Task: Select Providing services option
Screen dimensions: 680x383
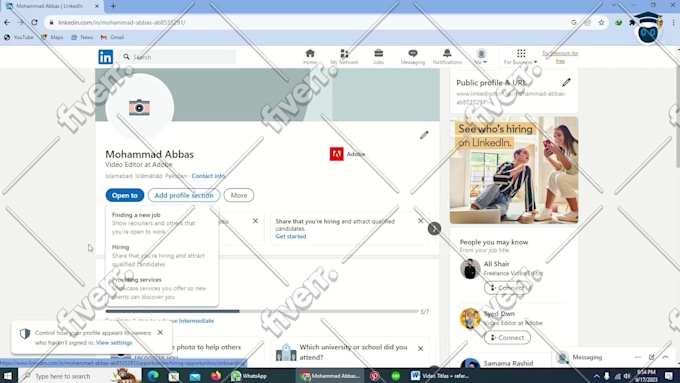Action: coord(162,288)
